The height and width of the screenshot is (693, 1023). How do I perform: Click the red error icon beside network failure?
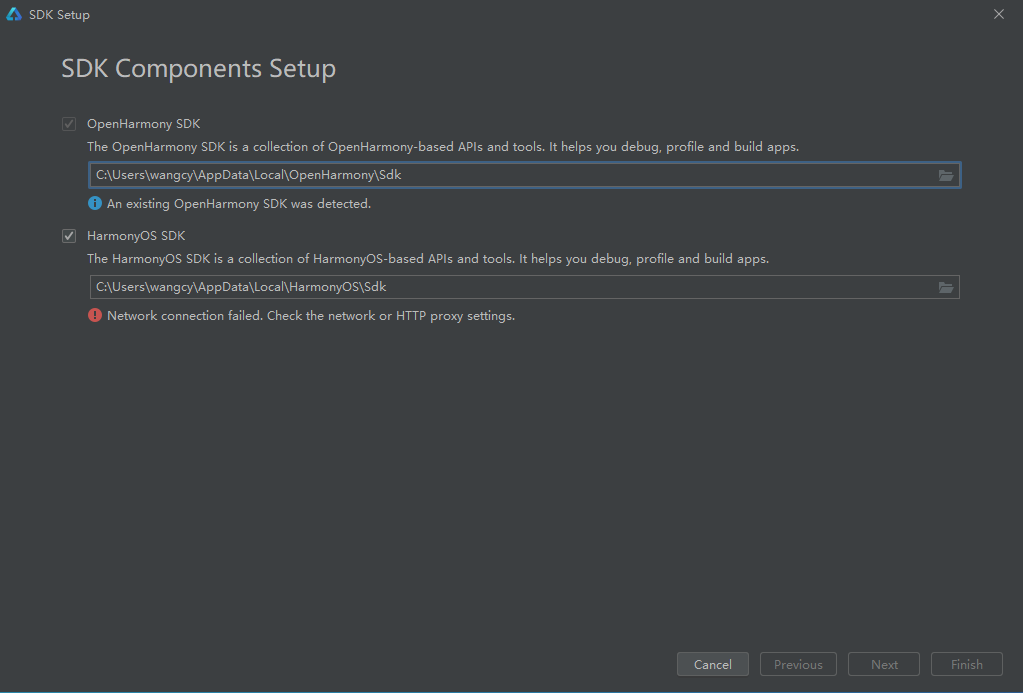[x=95, y=316]
